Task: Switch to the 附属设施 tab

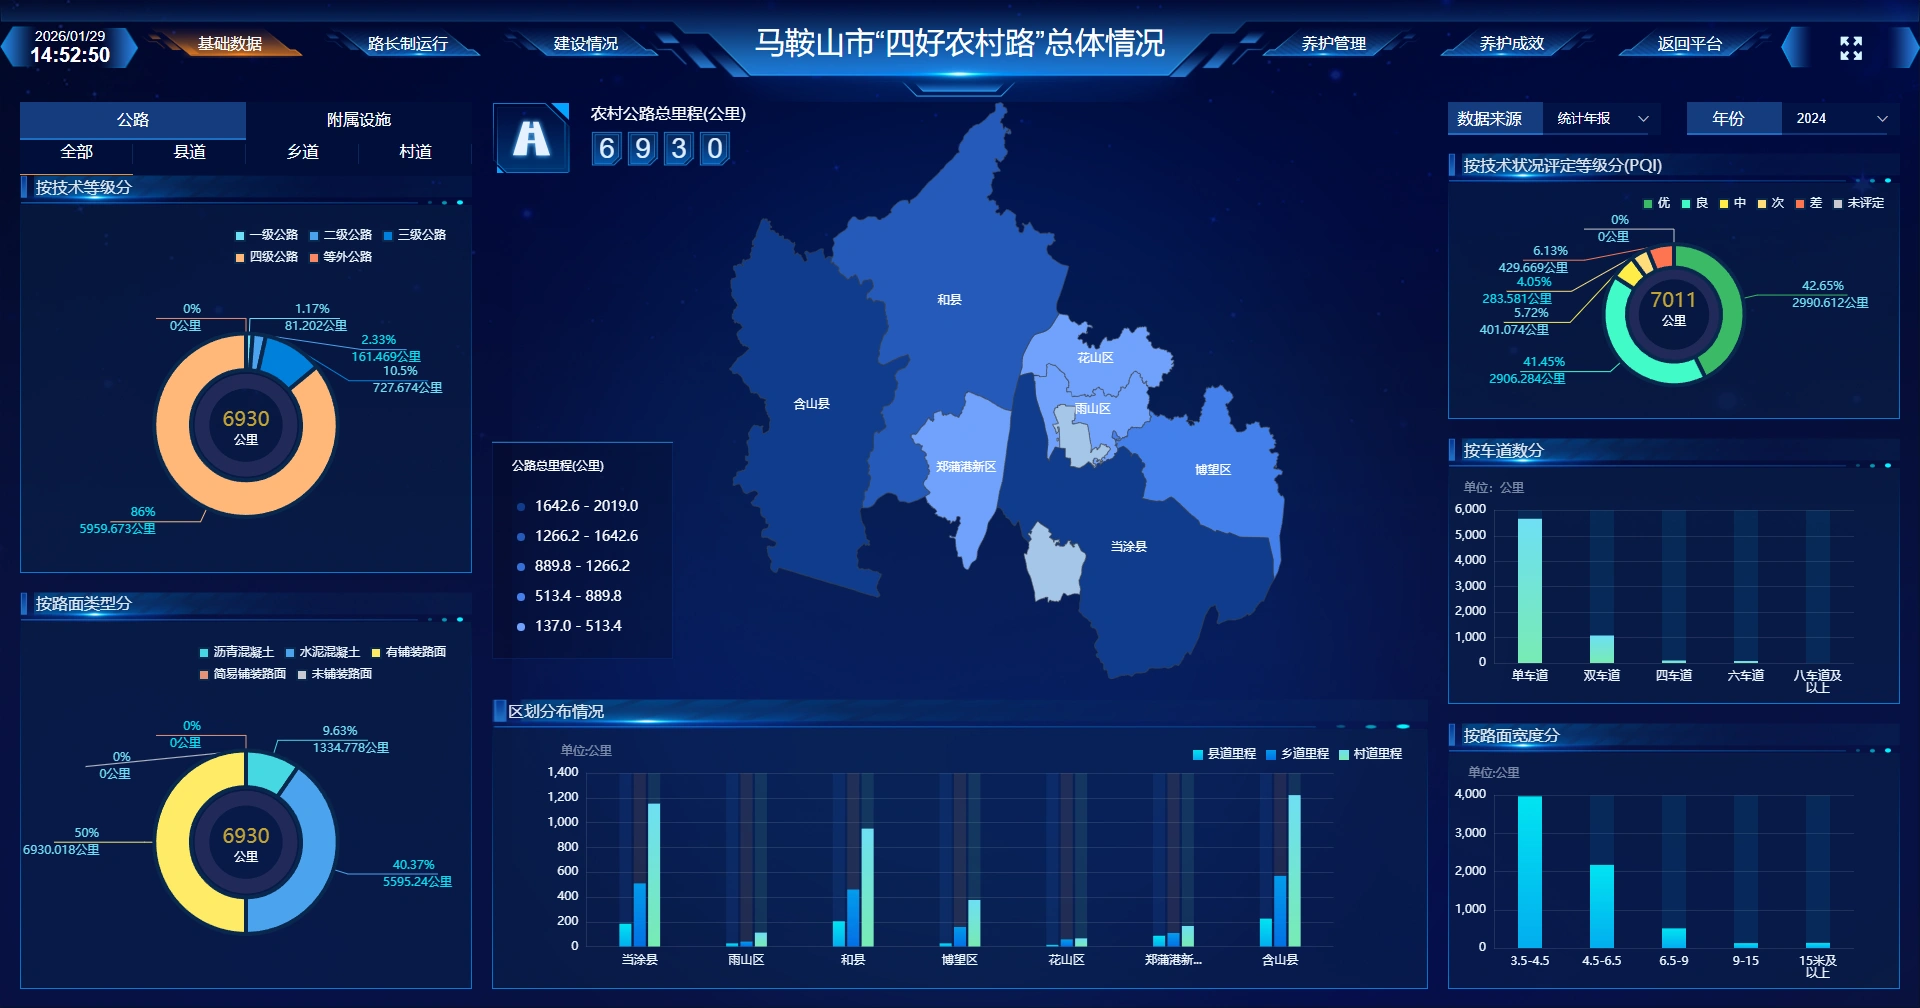Action: pyautogui.click(x=358, y=120)
